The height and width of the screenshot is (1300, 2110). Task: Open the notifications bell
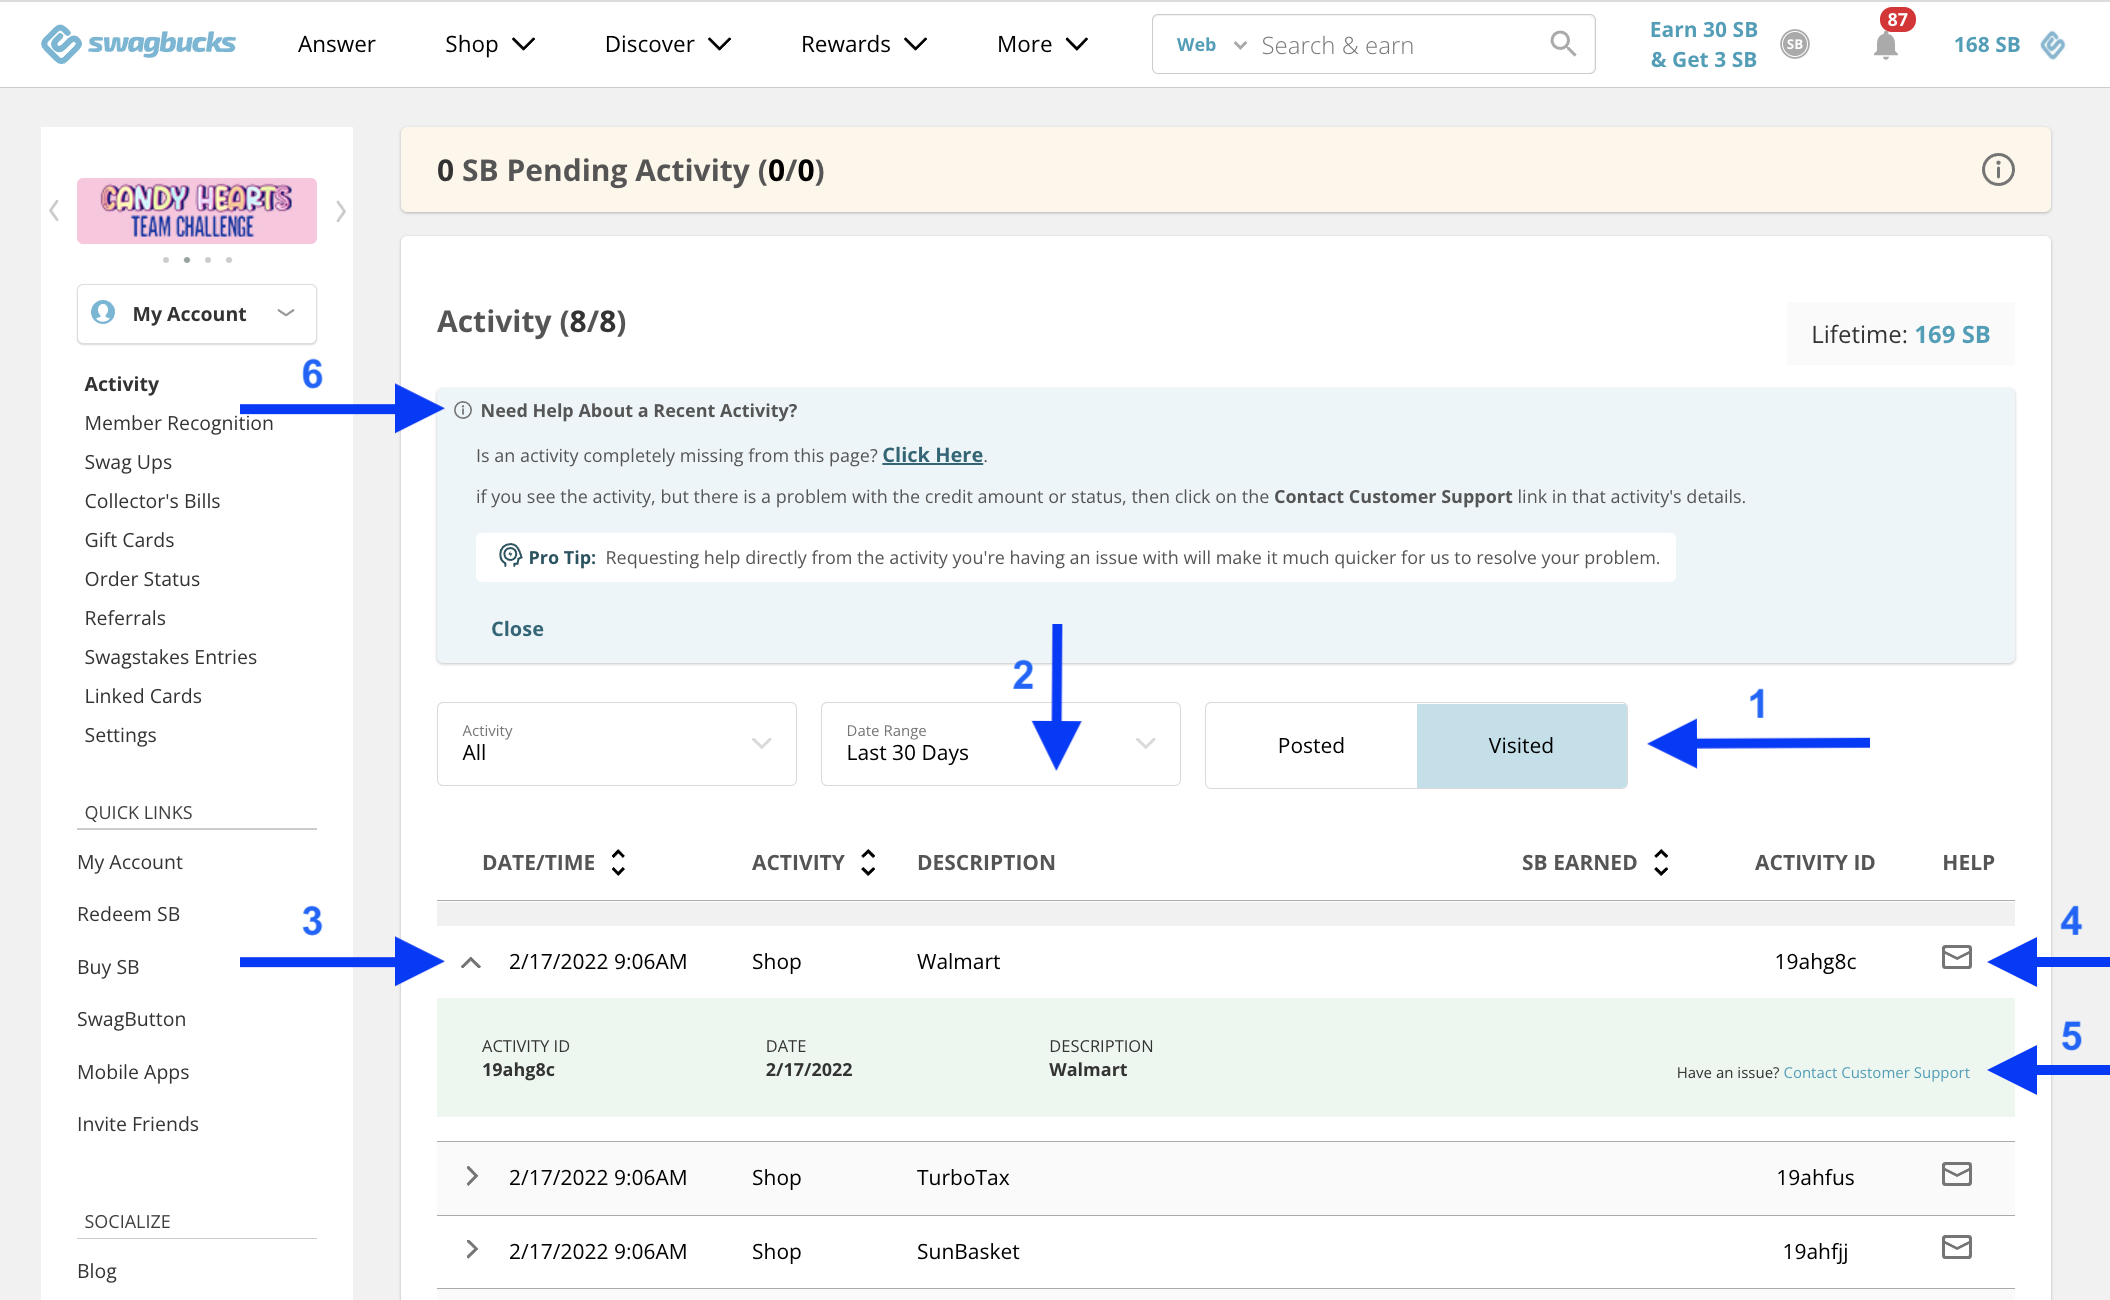[x=1886, y=44]
